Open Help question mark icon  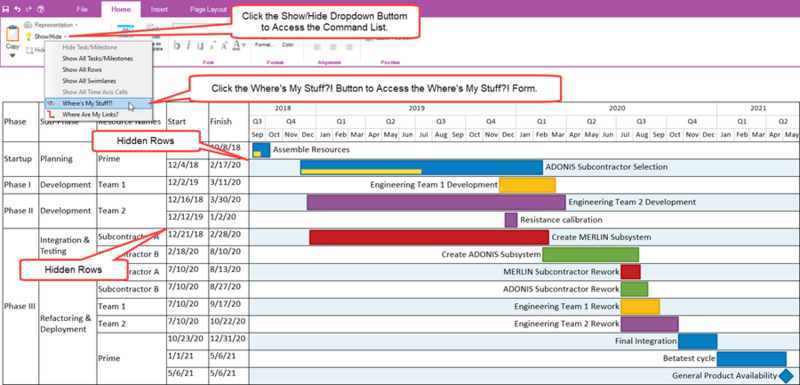click(40, 9)
